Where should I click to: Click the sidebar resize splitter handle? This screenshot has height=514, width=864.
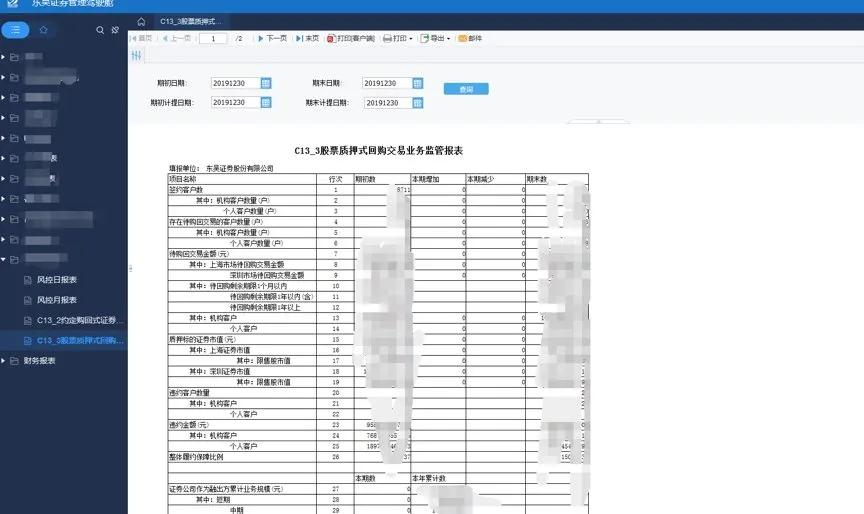(x=131, y=268)
